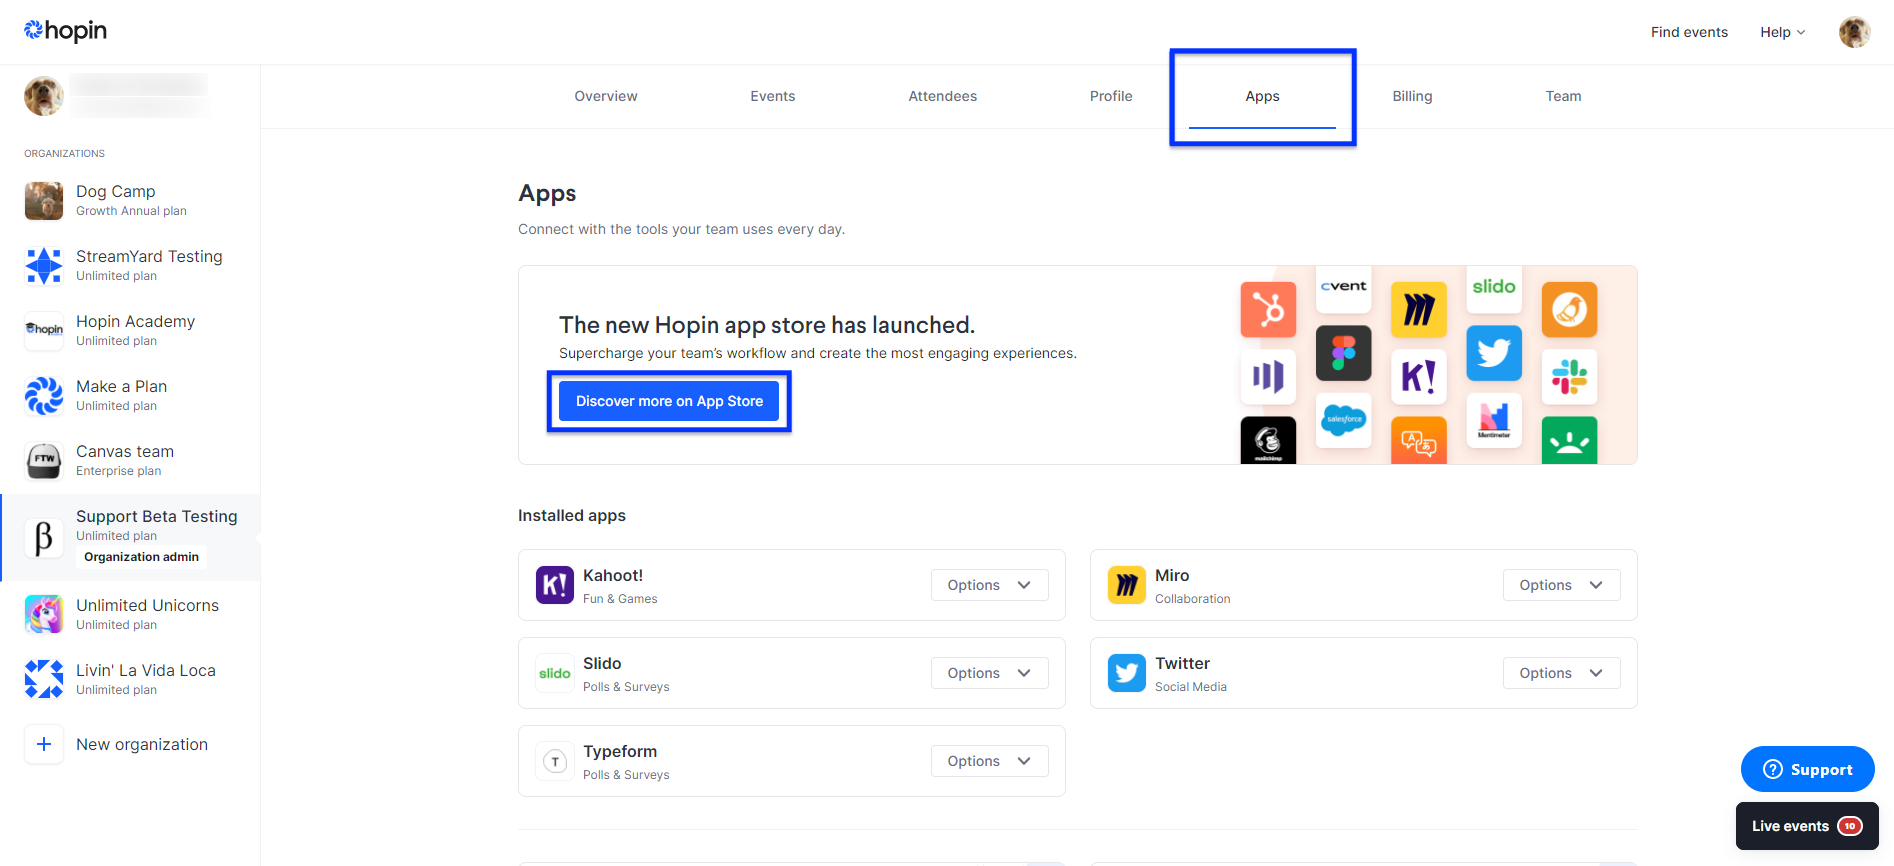This screenshot has width=1894, height=866.
Task: Open the user avatar menu at top right
Action: (x=1854, y=32)
